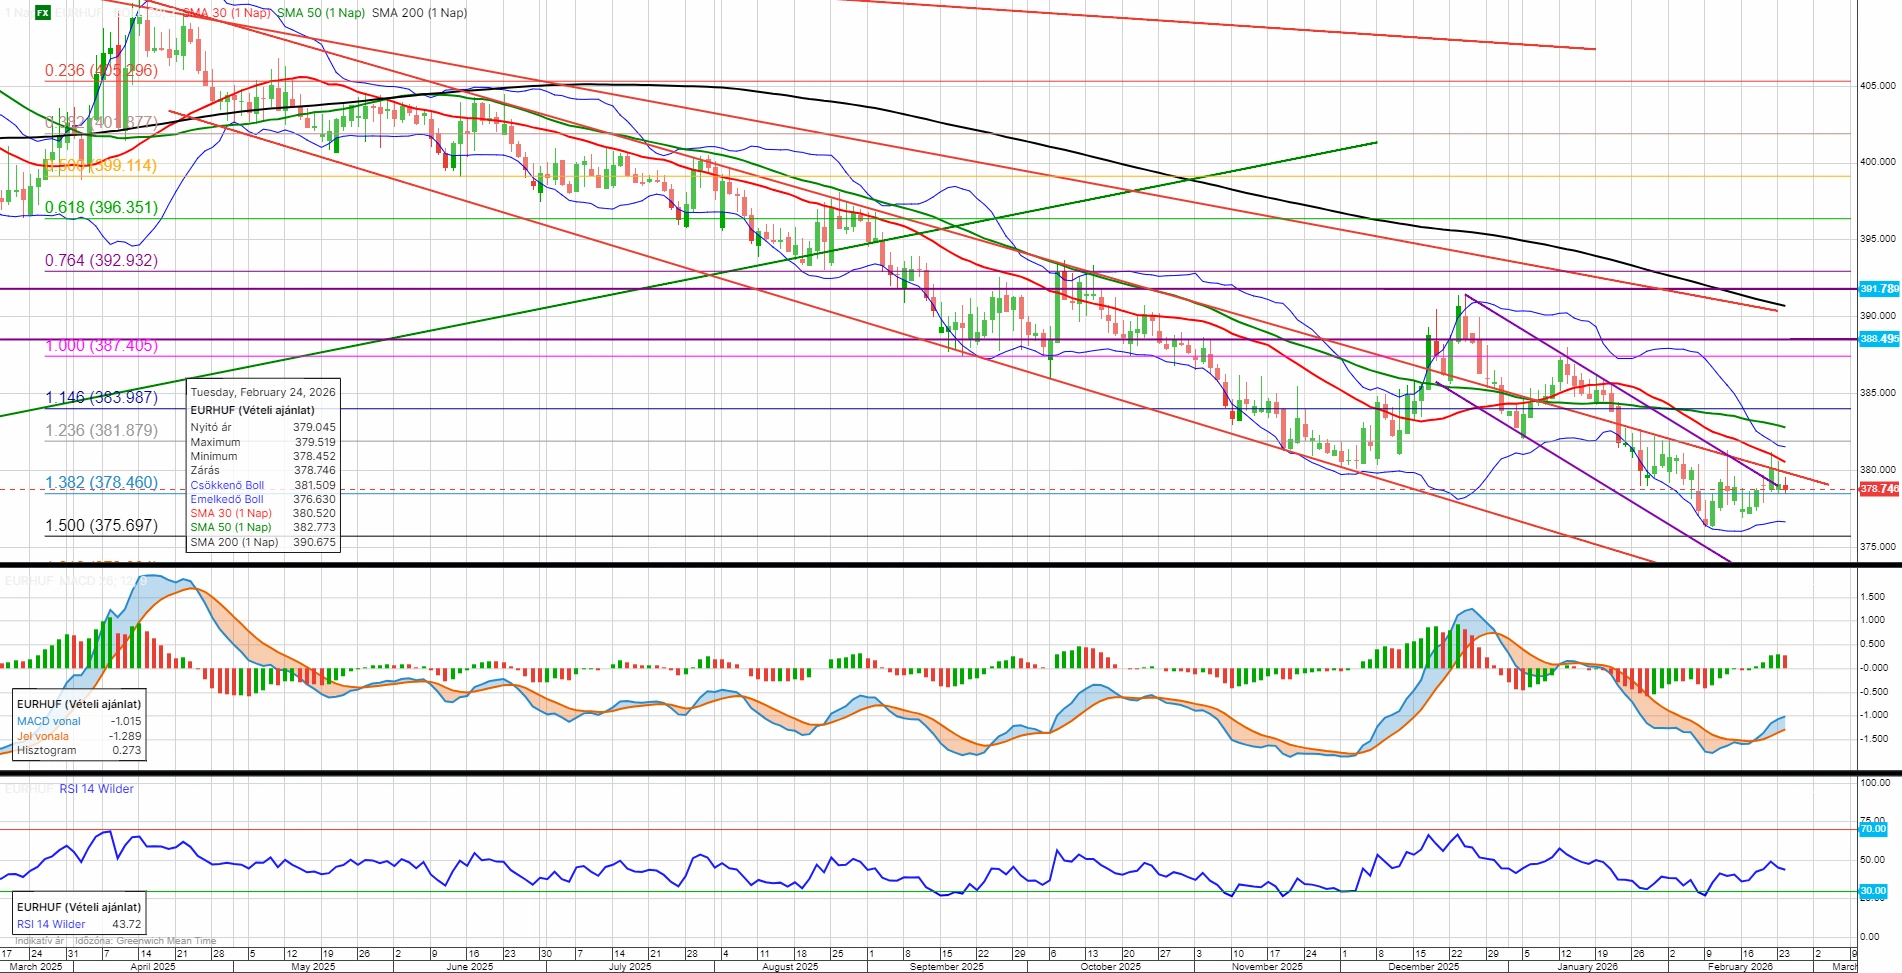Click the blue 30.00 RSI level tag
This screenshot has height=973, width=1902.
(x=1872, y=891)
